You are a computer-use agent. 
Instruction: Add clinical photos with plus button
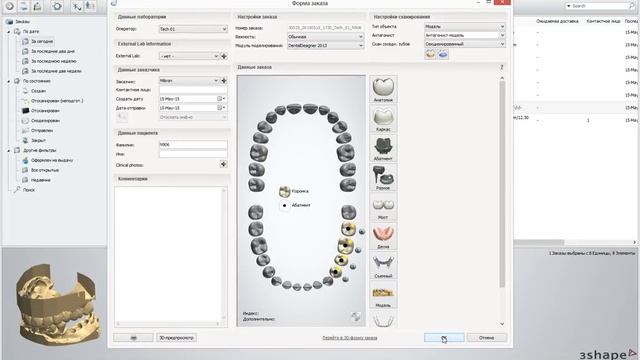click(223, 164)
